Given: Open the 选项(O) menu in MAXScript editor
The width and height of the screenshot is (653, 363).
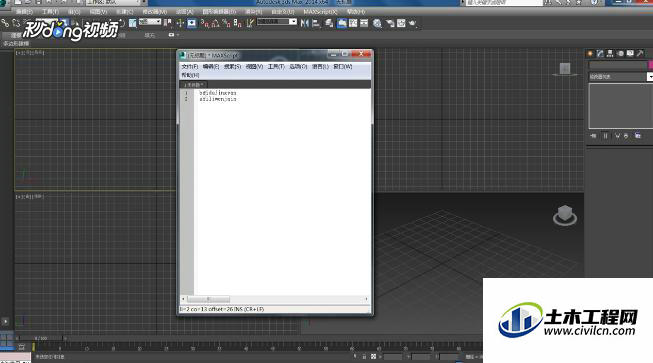Looking at the screenshot, I should coord(298,67).
